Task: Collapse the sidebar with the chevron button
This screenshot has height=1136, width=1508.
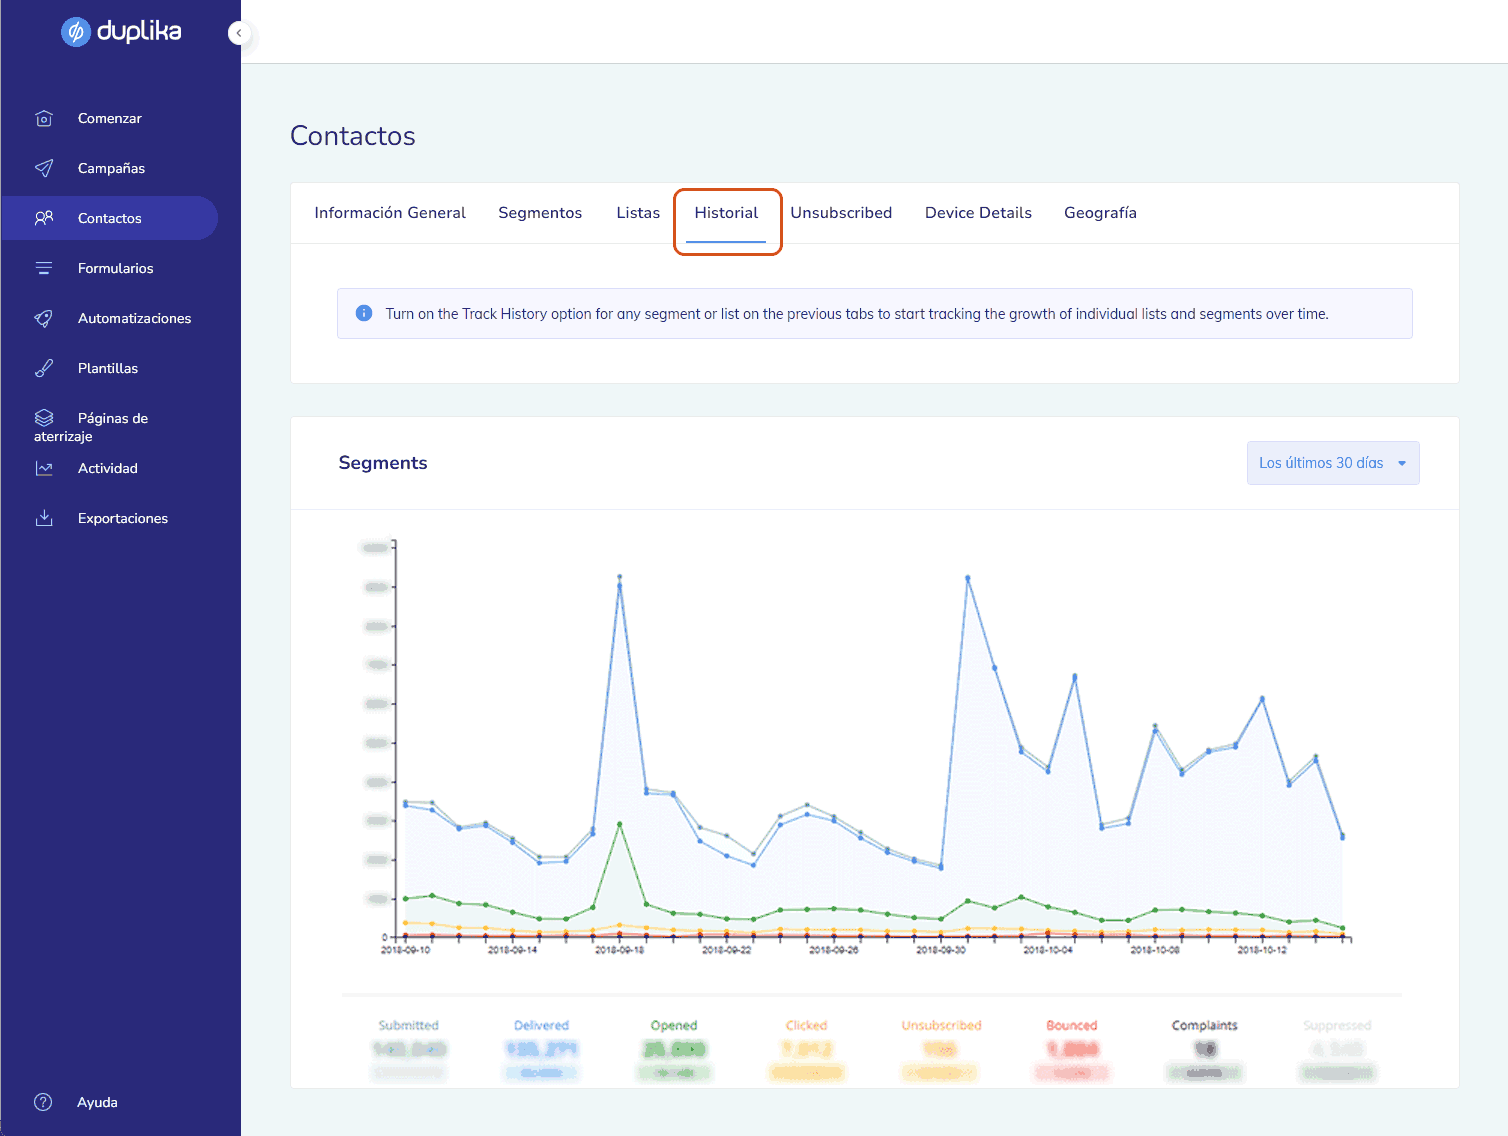Action: tap(238, 33)
